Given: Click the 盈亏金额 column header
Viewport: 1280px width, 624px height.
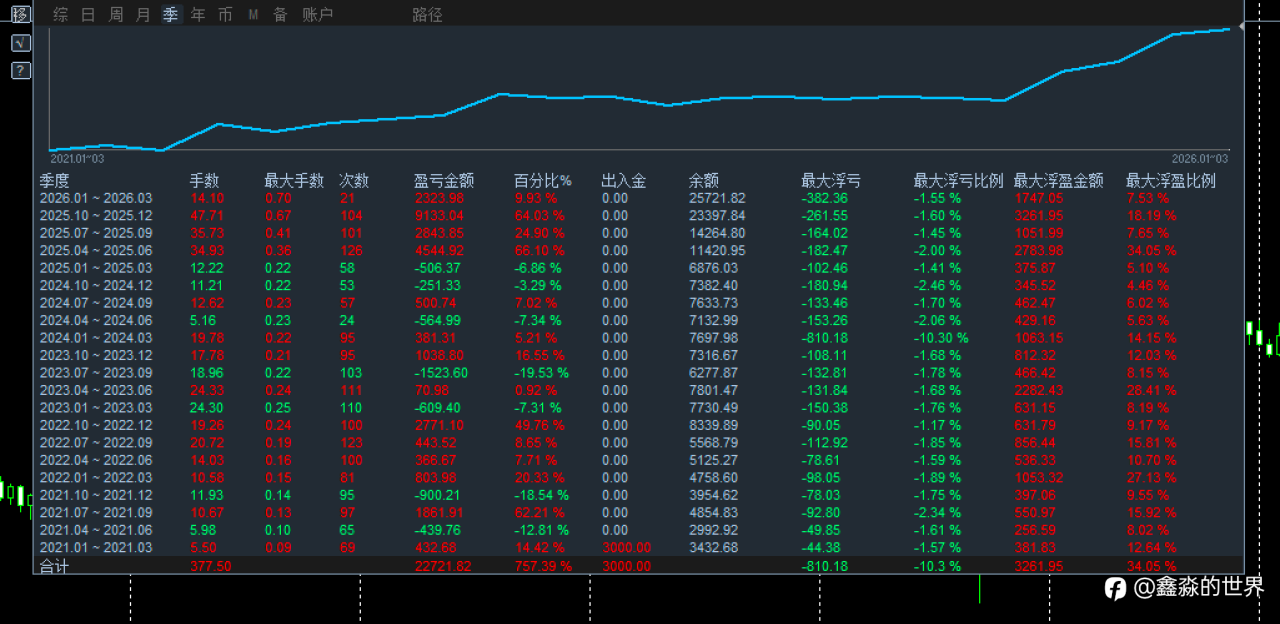Looking at the screenshot, I should coord(444,181).
